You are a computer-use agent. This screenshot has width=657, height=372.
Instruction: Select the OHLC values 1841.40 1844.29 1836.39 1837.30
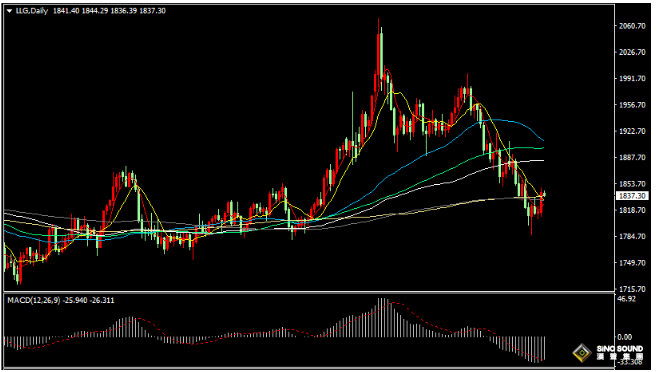(x=109, y=11)
